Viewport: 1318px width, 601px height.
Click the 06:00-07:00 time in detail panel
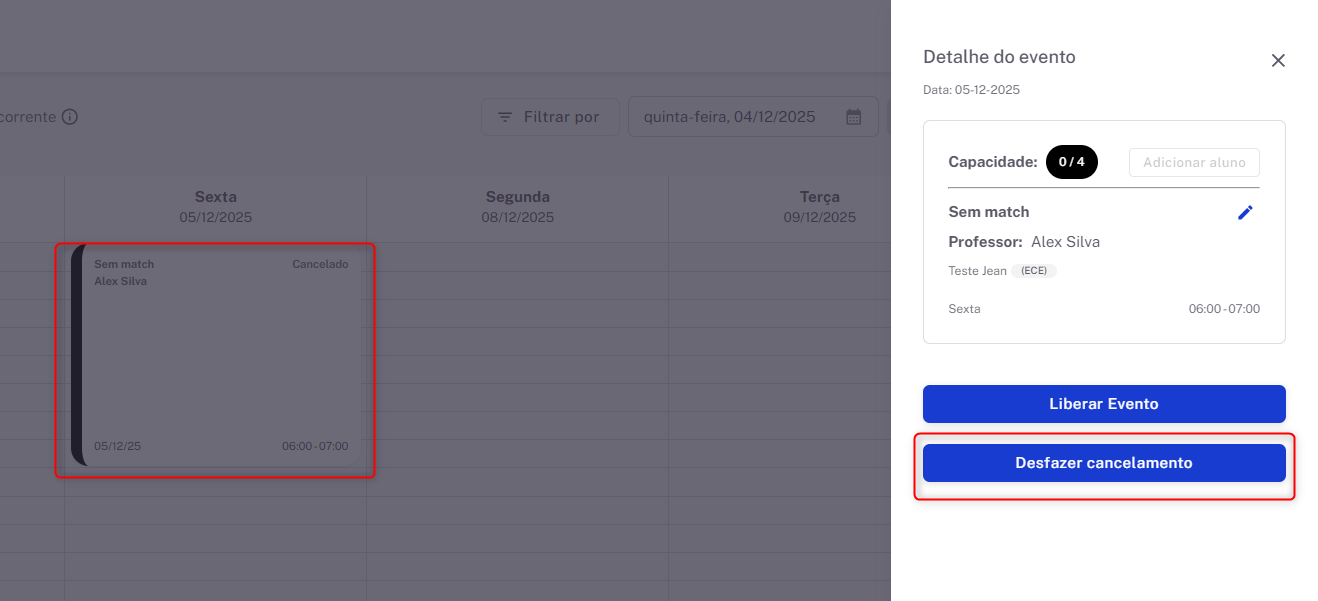click(x=1223, y=309)
